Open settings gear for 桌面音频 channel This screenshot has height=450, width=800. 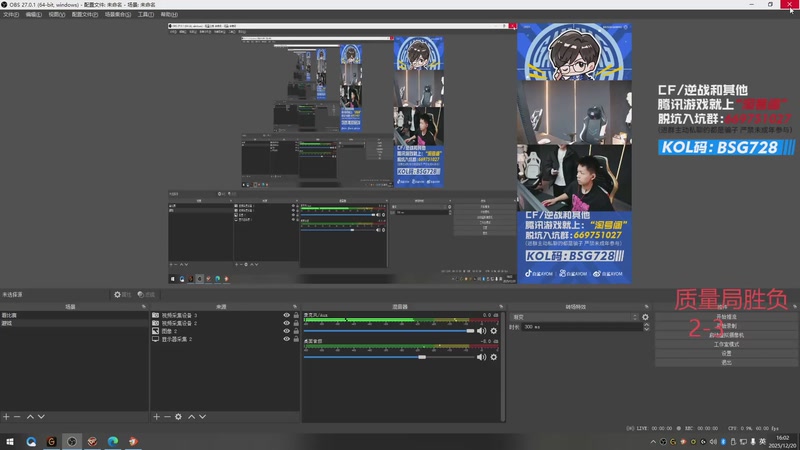(x=493, y=357)
